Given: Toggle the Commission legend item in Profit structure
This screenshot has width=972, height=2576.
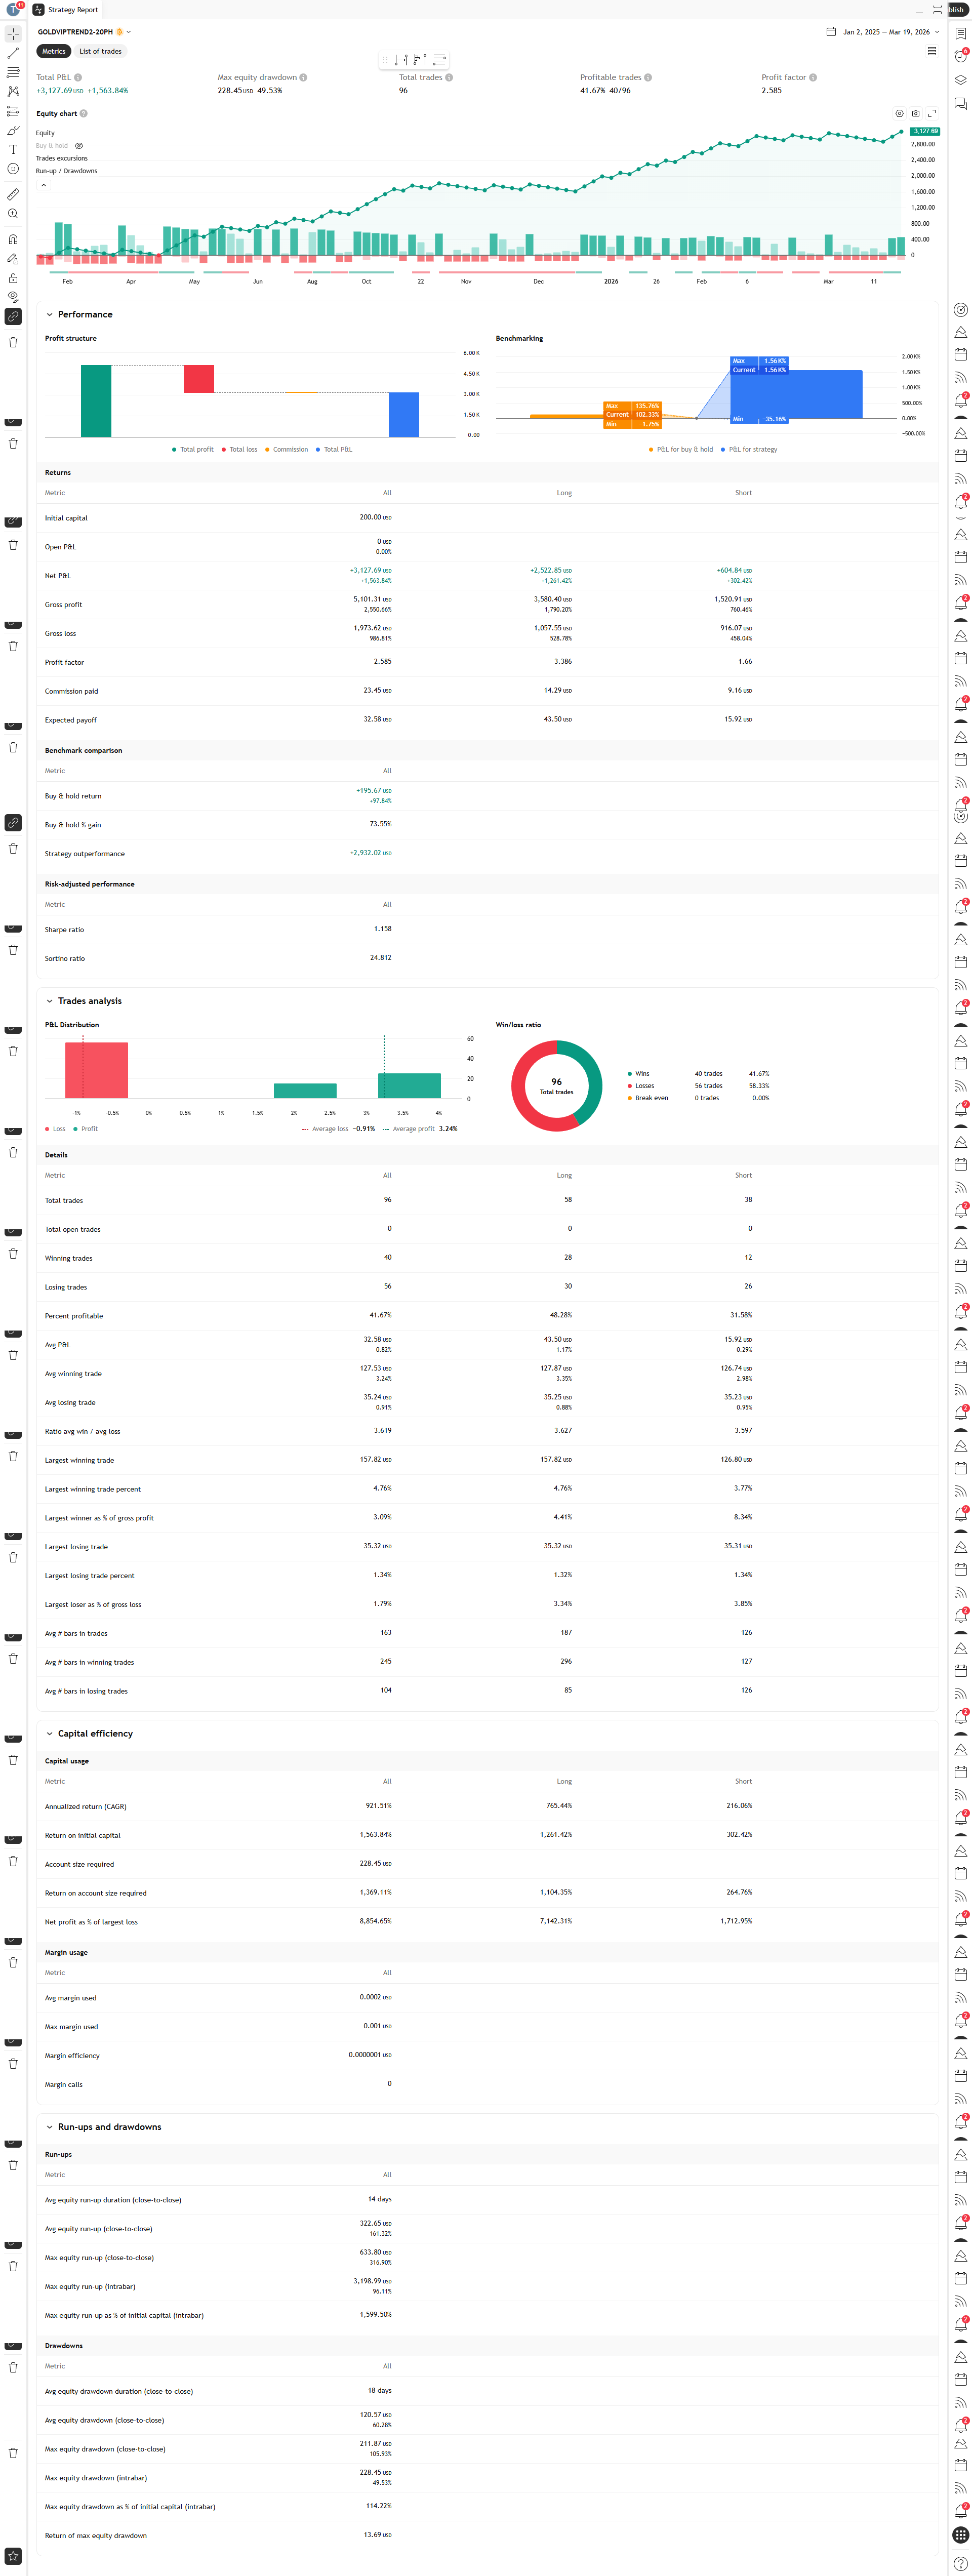Looking at the screenshot, I should pyautogui.click(x=287, y=450).
